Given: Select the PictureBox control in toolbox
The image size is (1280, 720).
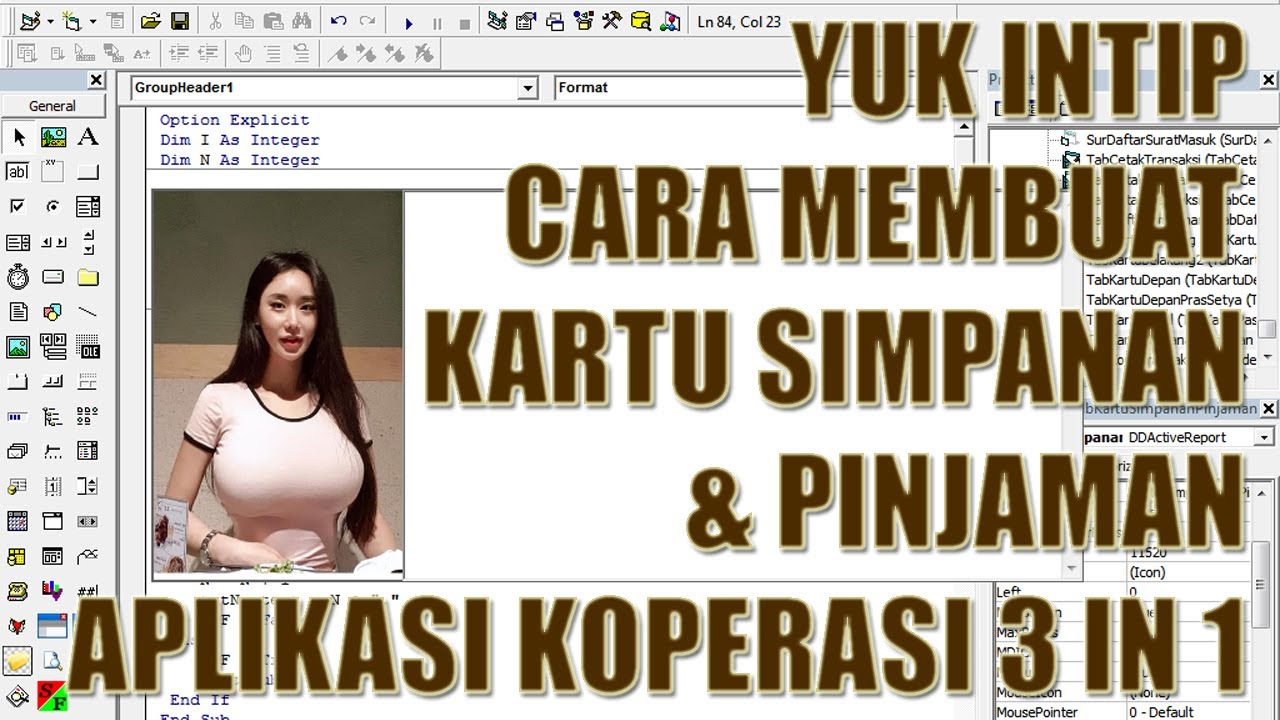Looking at the screenshot, I should pos(53,137).
